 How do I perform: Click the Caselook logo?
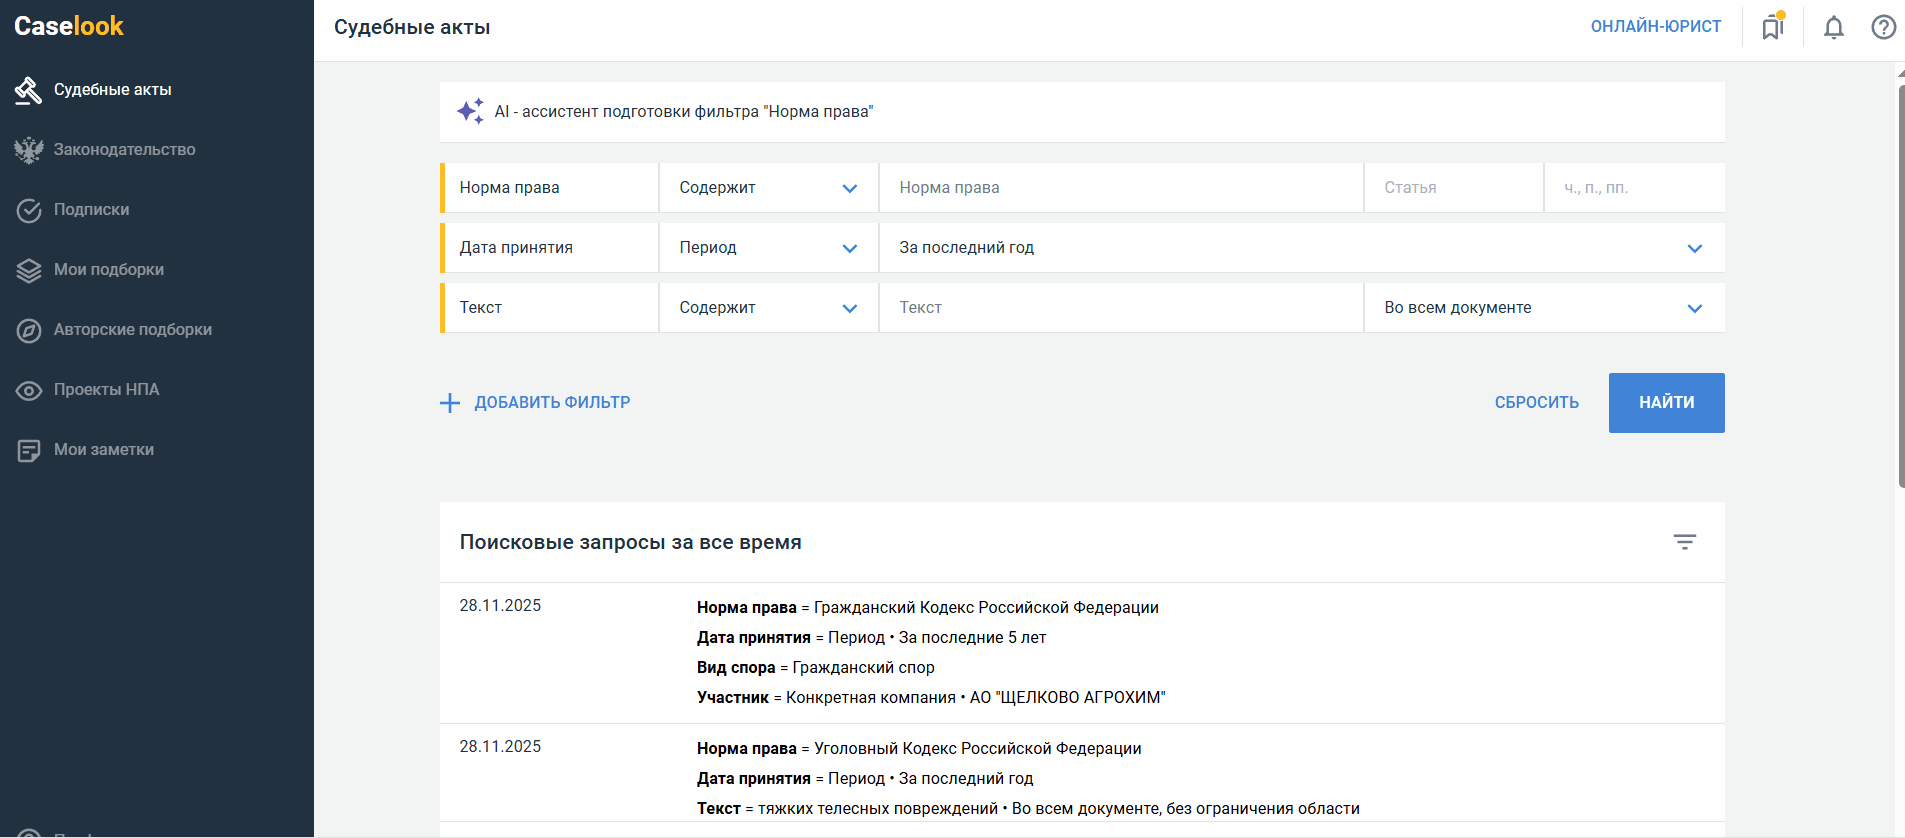69,26
